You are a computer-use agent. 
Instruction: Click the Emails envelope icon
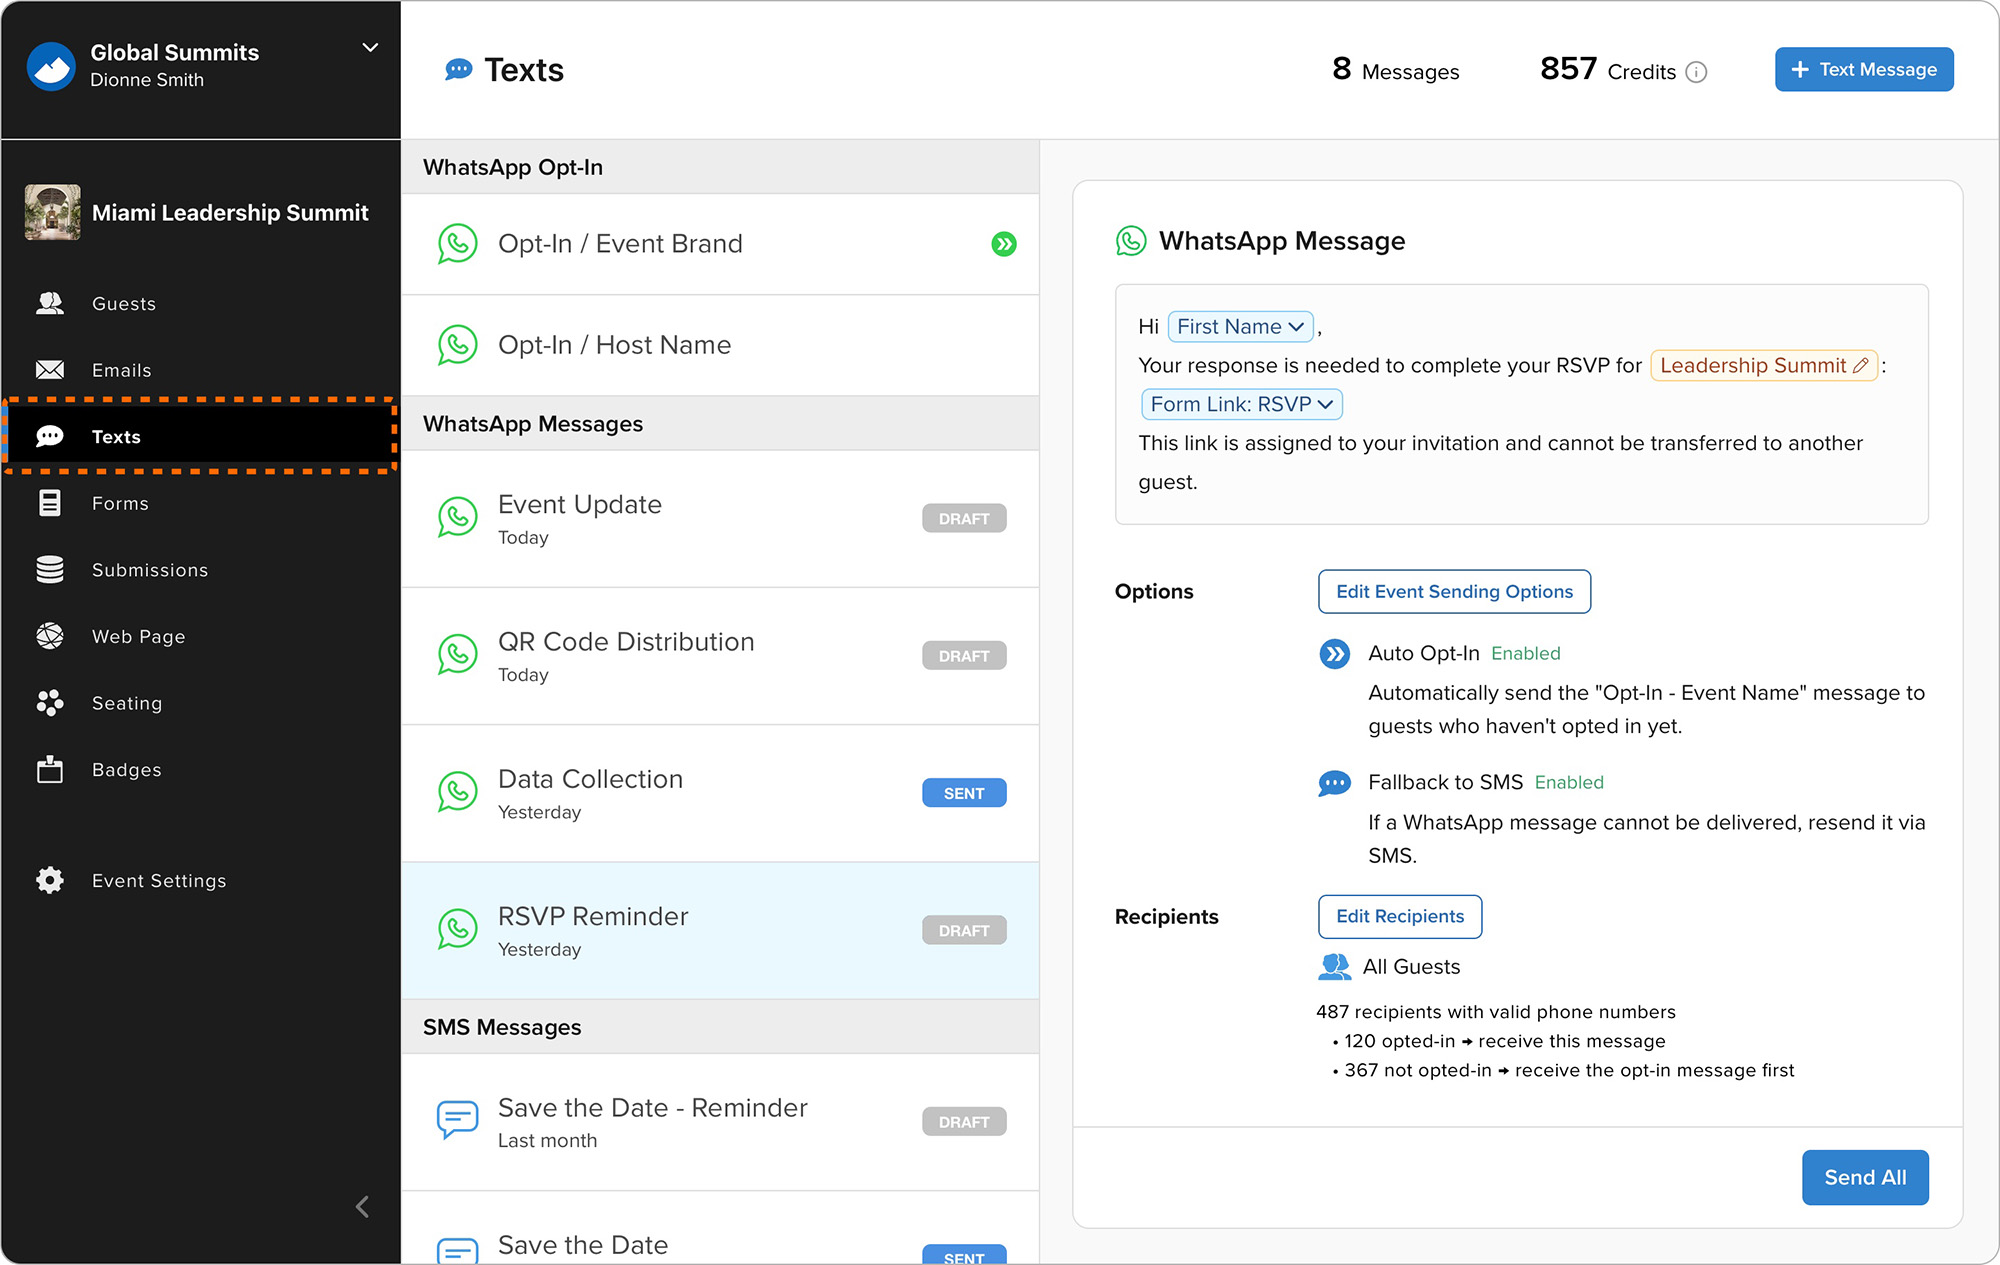50,370
